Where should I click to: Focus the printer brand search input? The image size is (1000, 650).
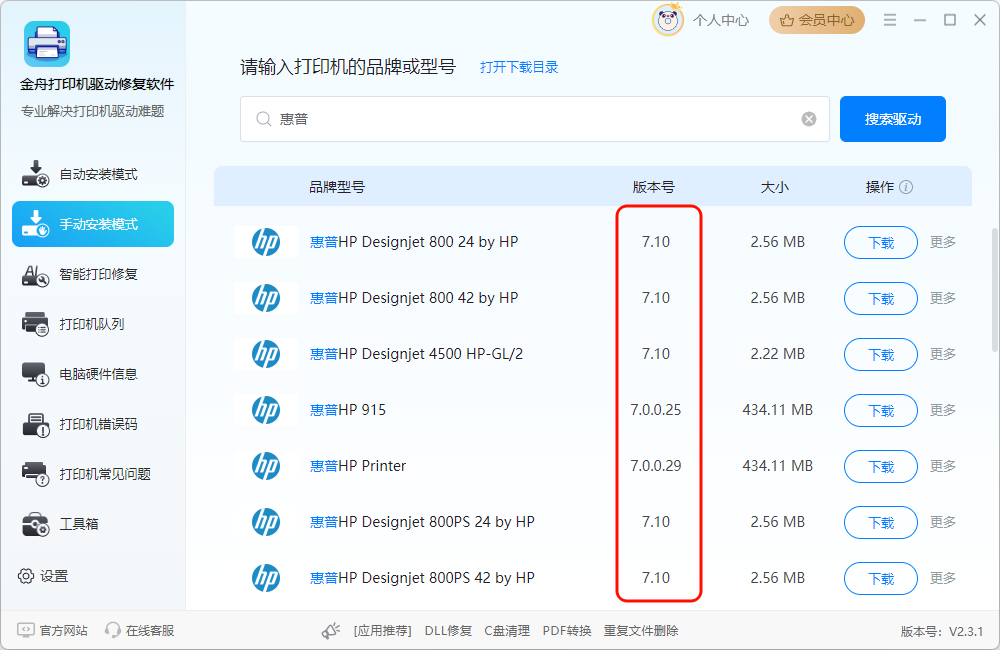click(534, 119)
